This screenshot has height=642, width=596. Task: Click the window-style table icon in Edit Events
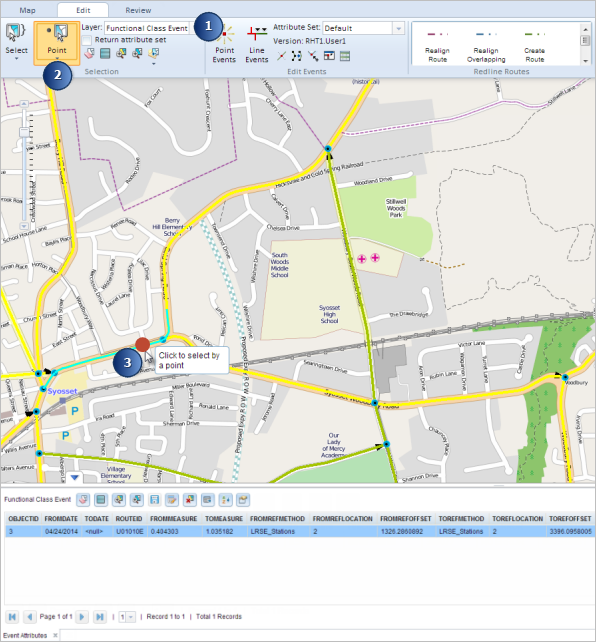[x=329, y=56]
